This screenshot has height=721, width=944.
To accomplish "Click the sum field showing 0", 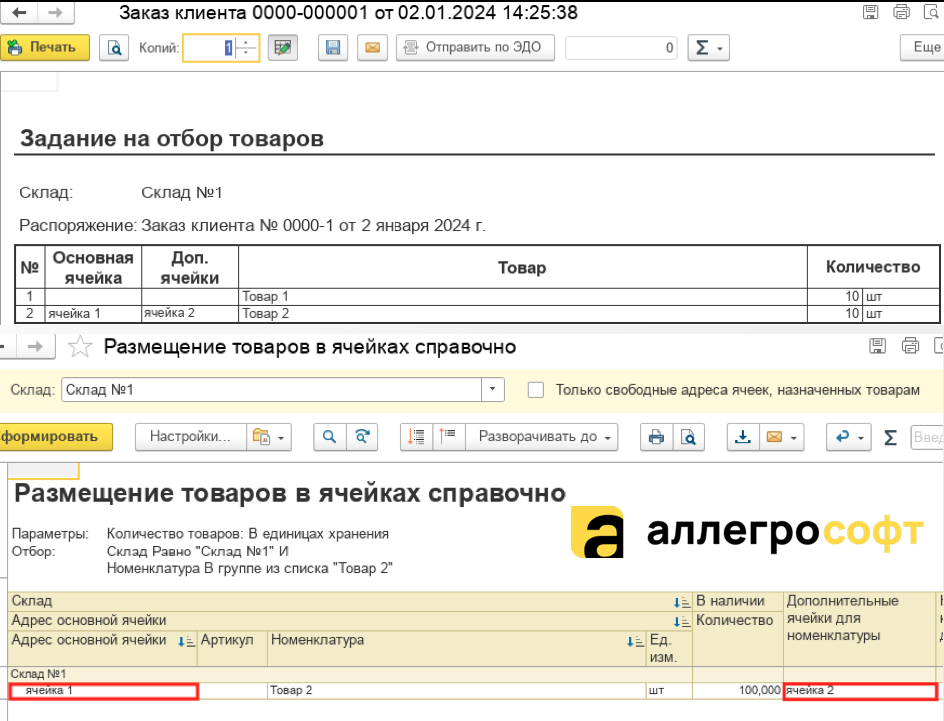I will 621,48.
